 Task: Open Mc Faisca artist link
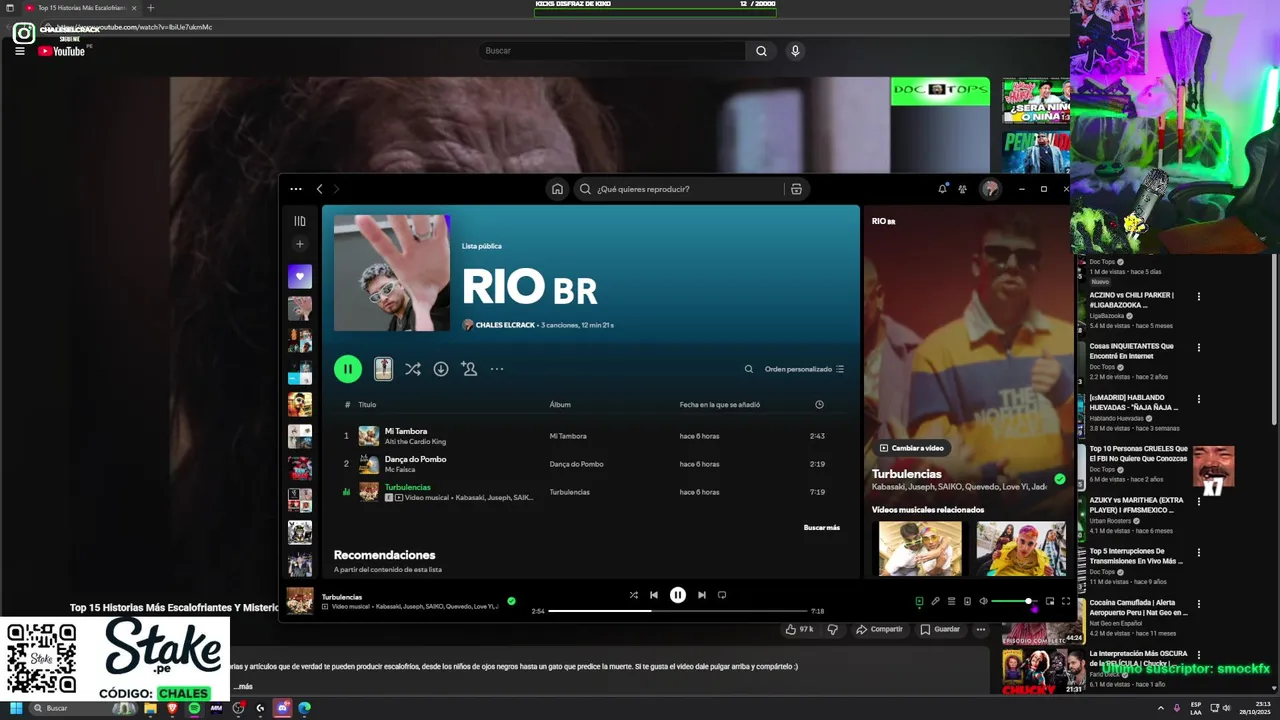point(400,470)
